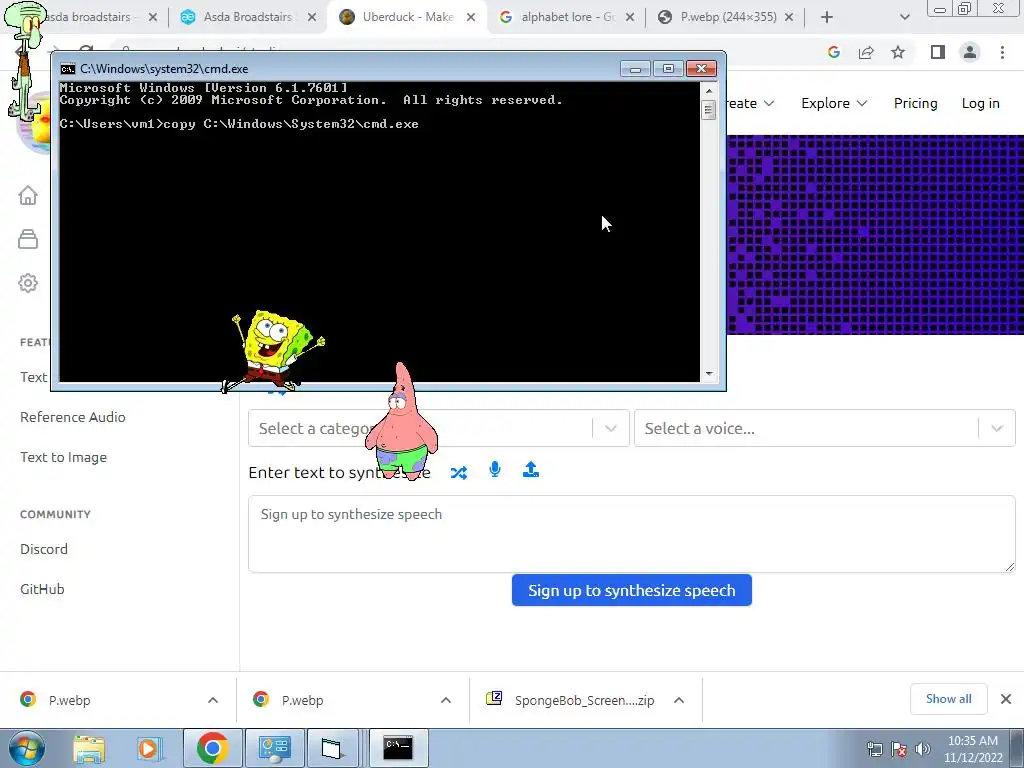1024x768 pixels.
Task: Bookmark this page with the star icon
Action: pos(898,52)
